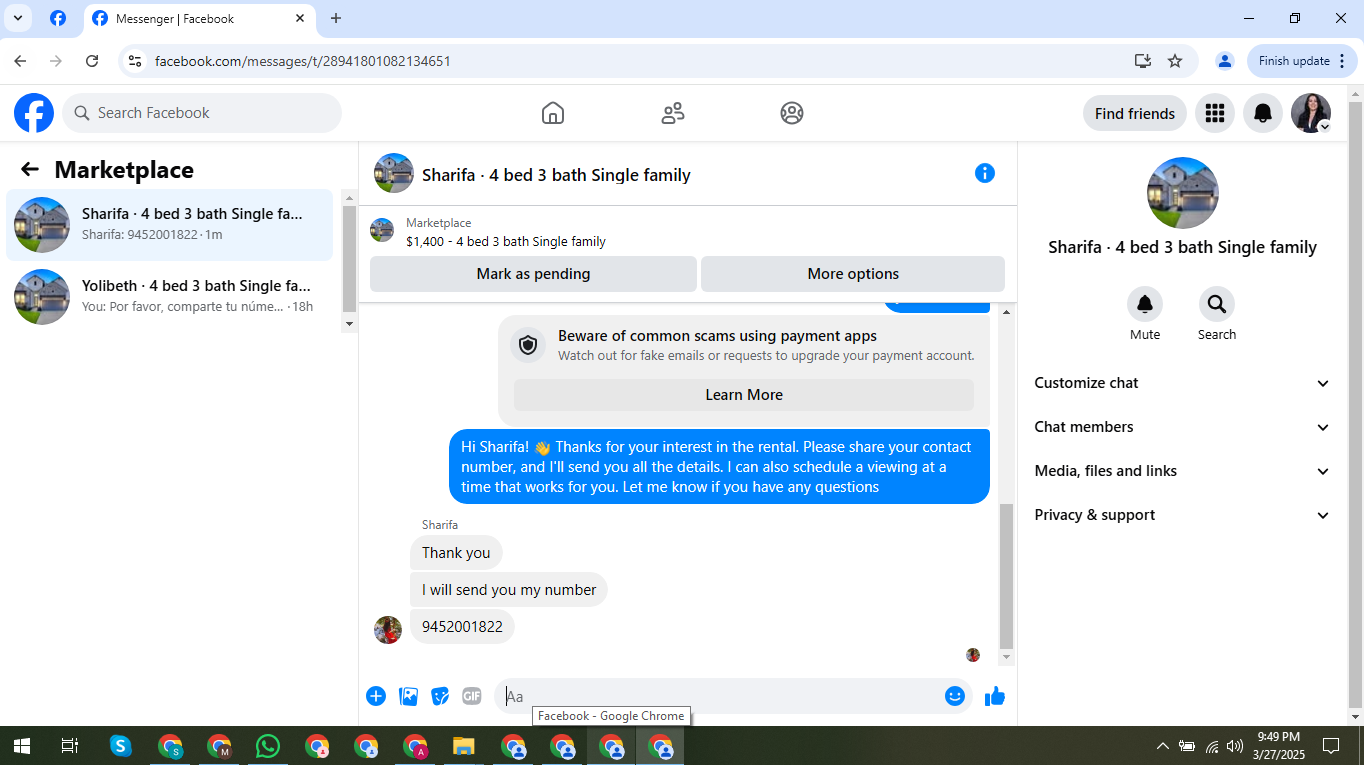Image resolution: width=1364 pixels, height=765 pixels.
Task: Show hidden system tray icons
Action: tap(1162, 746)
